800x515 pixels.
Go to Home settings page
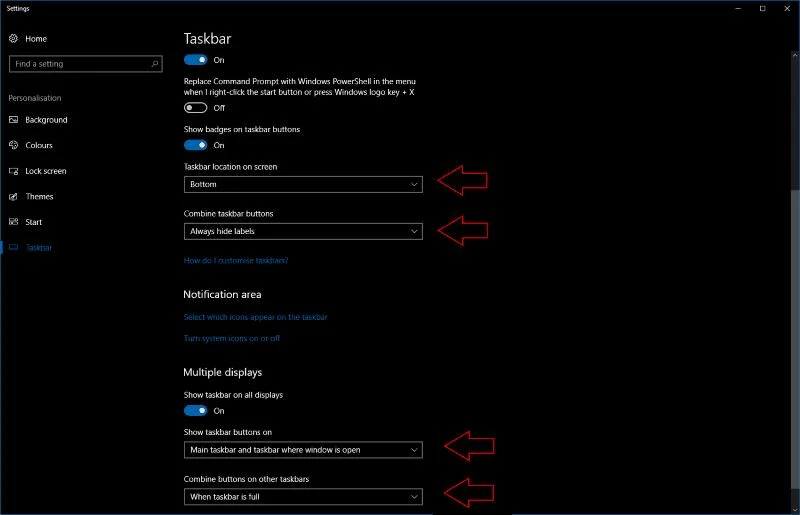36,39
